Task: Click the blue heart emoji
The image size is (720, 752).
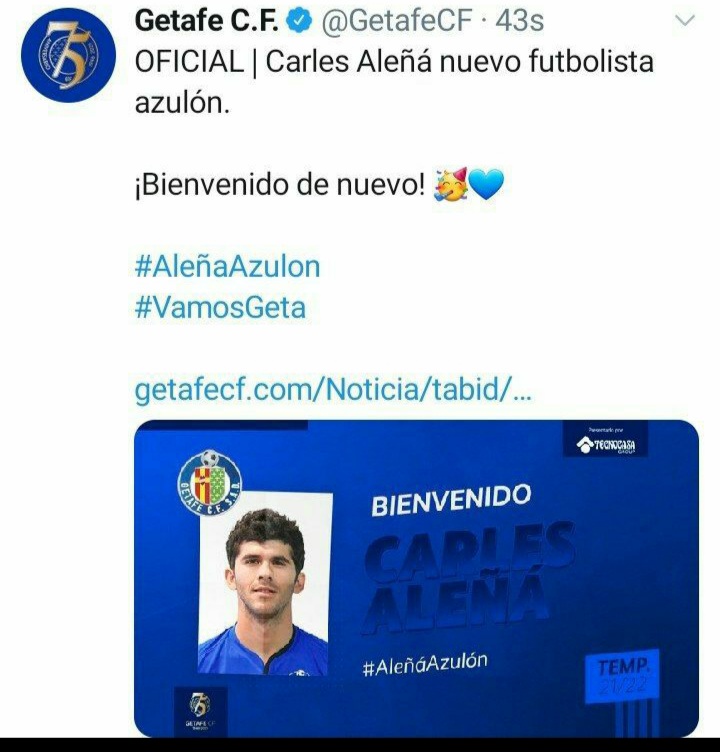Action: 486,185
